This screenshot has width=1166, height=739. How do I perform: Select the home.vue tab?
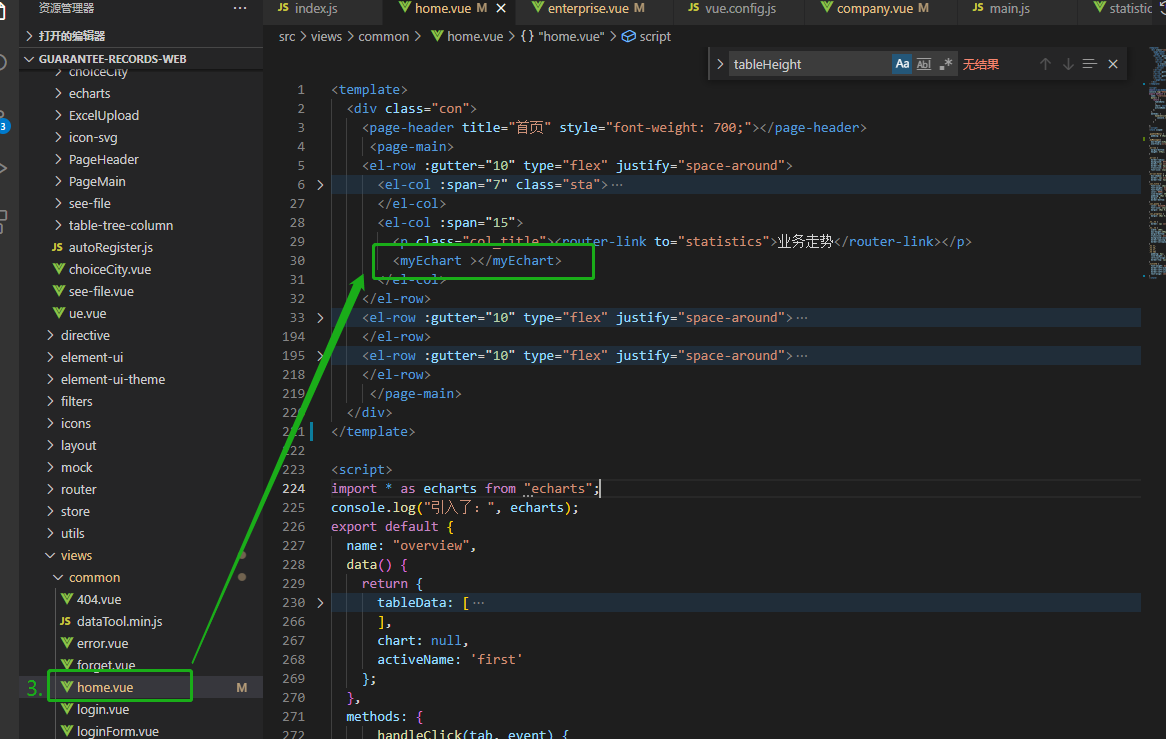tap(442, 8)
